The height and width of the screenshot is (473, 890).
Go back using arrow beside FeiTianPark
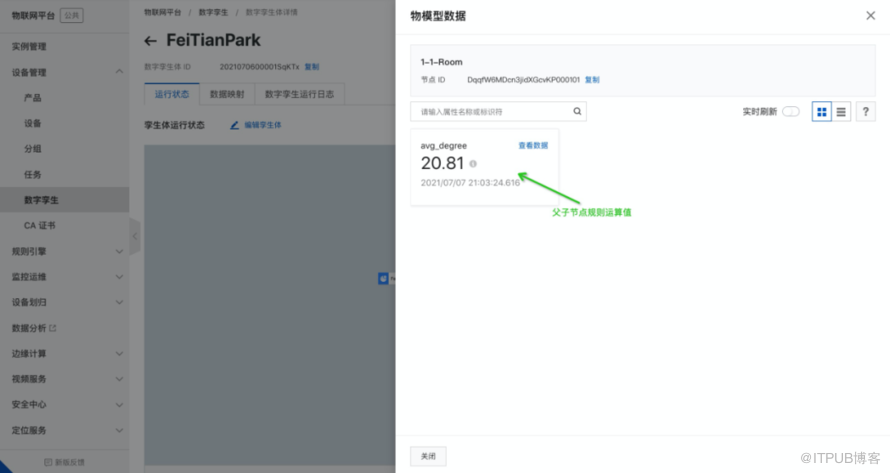pyautogui.click(x=150, y=41)
